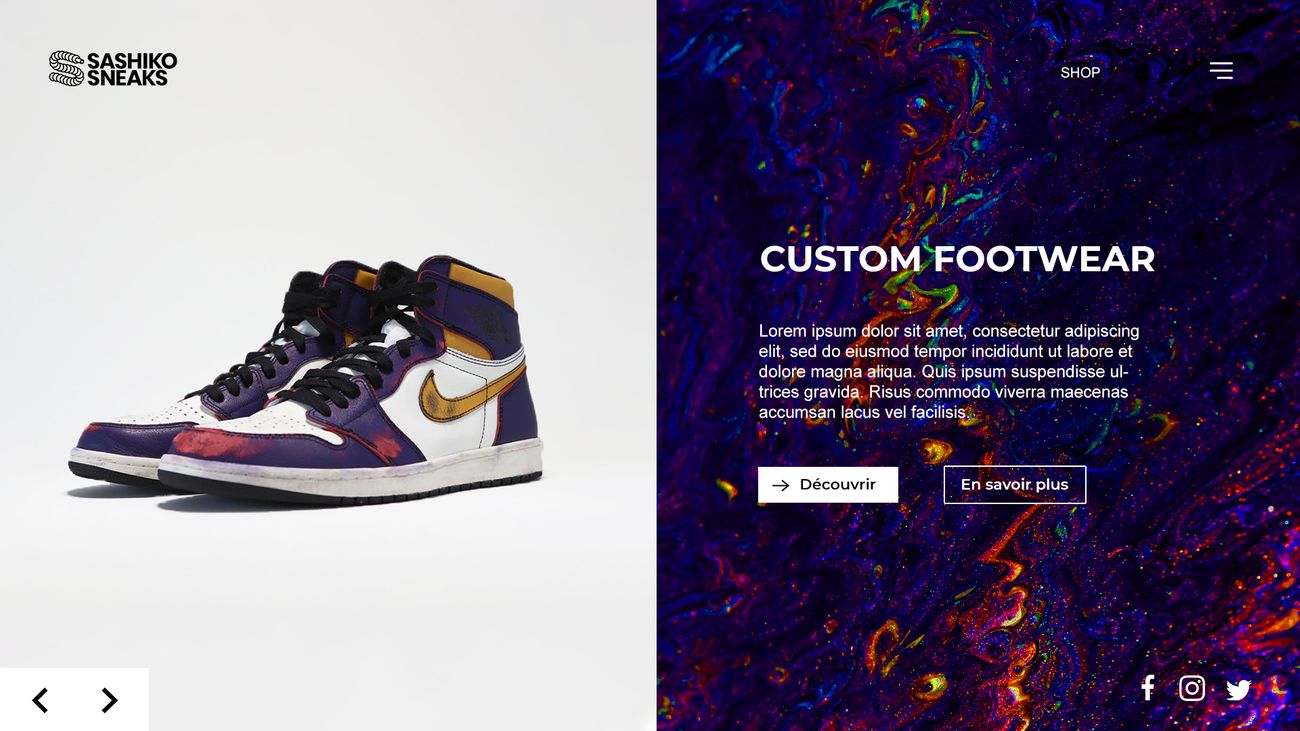Viewport: 1300px width, 731px height.
Task: Select the En savoir plus button
Action: [1014, 485]
